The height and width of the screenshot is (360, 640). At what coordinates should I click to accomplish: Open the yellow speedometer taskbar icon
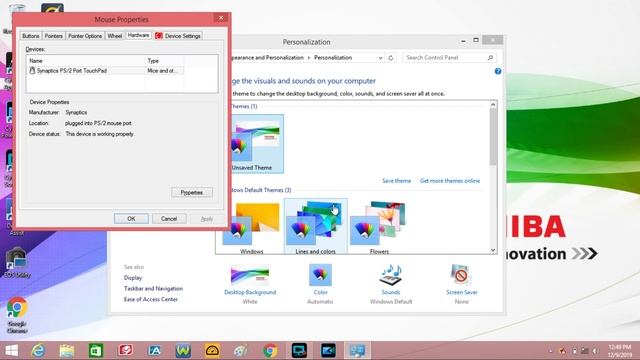[212, 351]
